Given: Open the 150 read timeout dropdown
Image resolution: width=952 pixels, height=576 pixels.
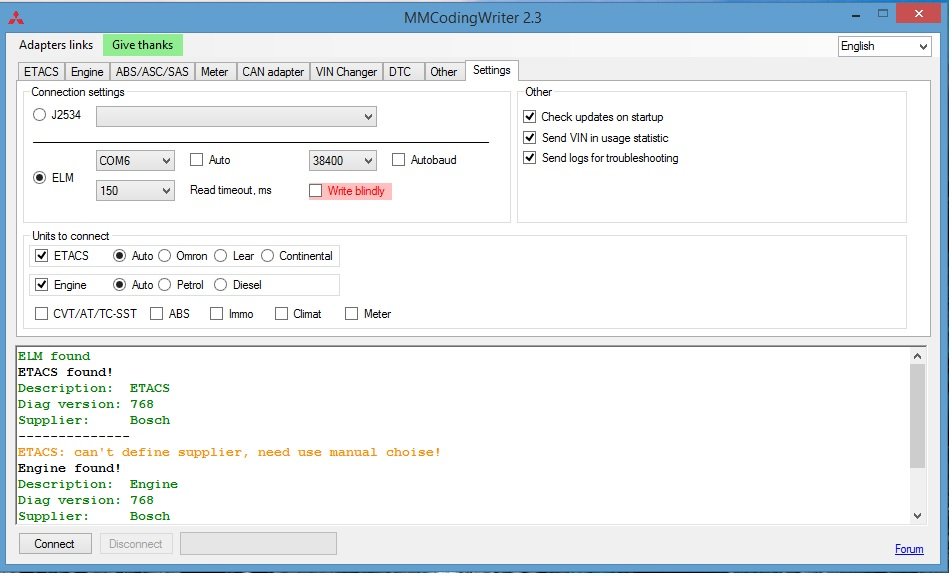Looking at the screenshot, I should 135,191.
